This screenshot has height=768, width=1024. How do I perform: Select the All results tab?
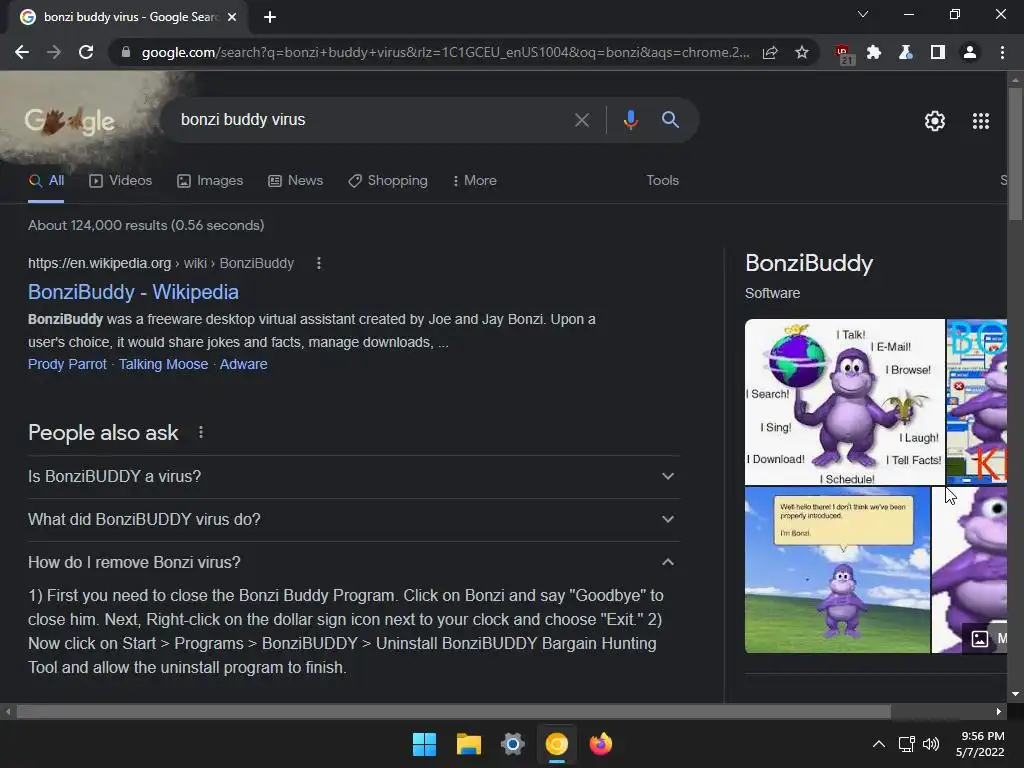tap(46, 181)
